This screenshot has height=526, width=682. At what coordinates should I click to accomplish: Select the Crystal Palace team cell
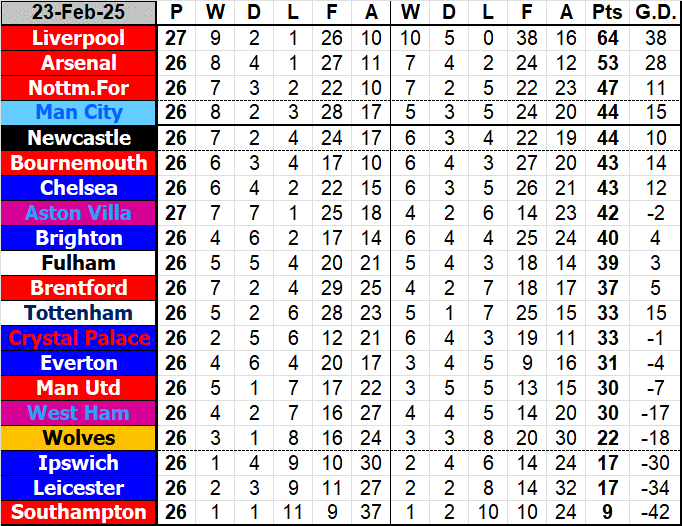coord(79,338)
